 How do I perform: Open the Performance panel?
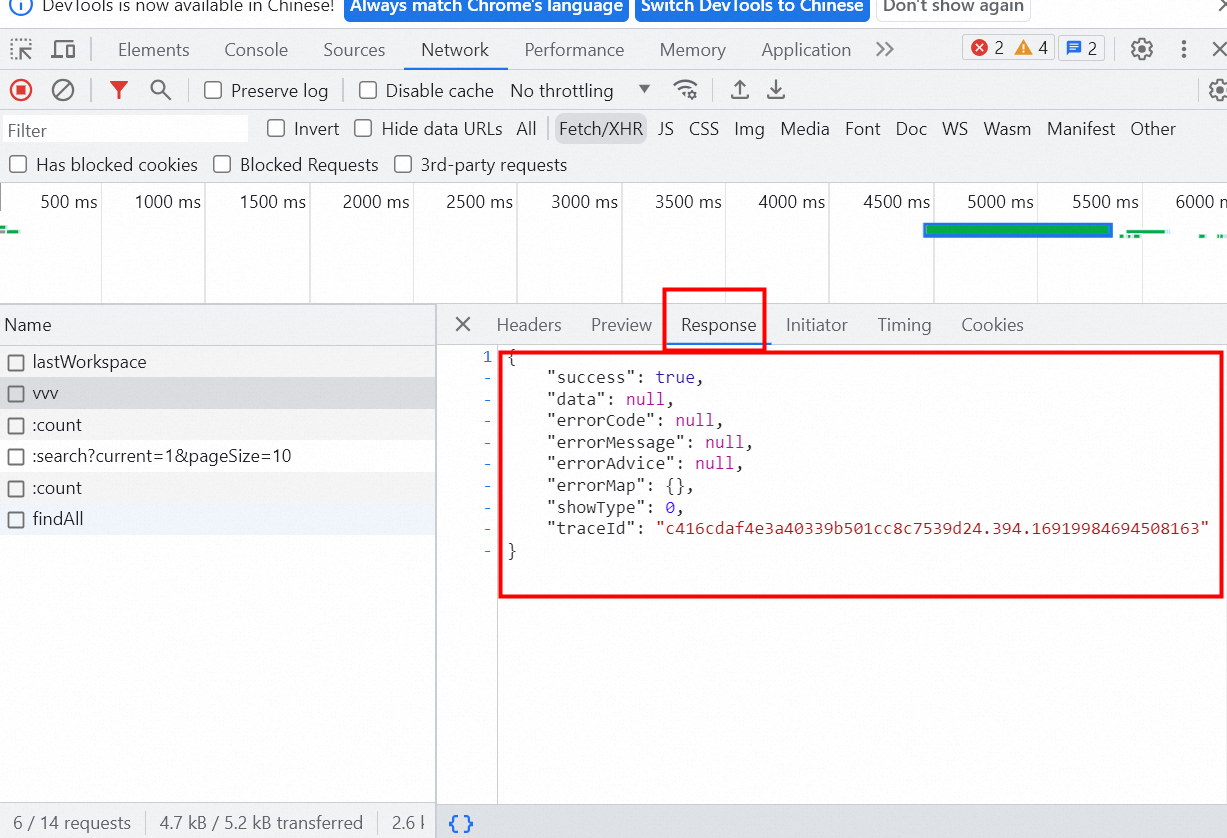point(574,49)
